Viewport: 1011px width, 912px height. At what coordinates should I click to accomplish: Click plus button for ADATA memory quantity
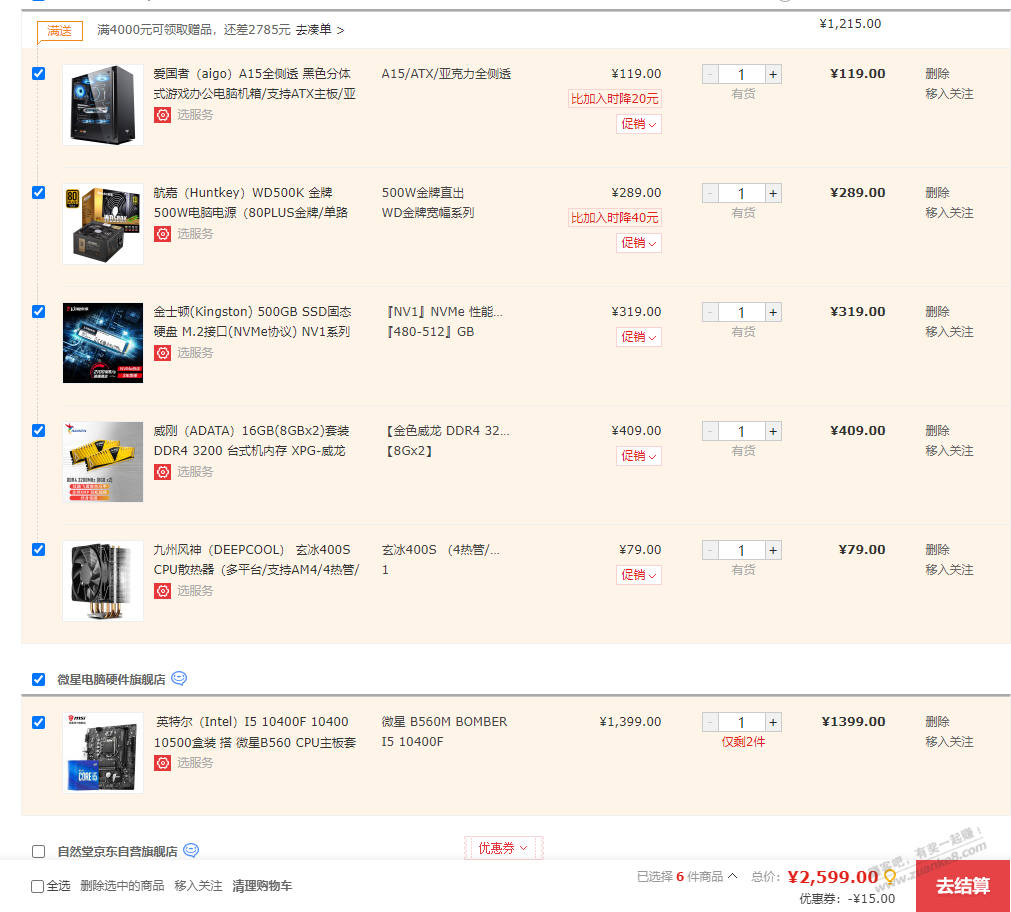click(773, 431)
